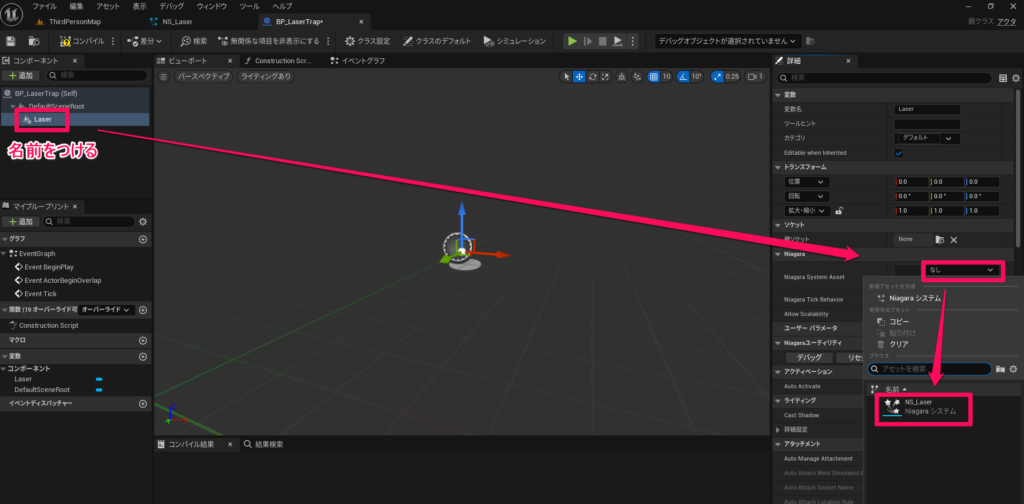Open クラスのデフォルト class defaults

pyautogui.click(x=437, y=41)
